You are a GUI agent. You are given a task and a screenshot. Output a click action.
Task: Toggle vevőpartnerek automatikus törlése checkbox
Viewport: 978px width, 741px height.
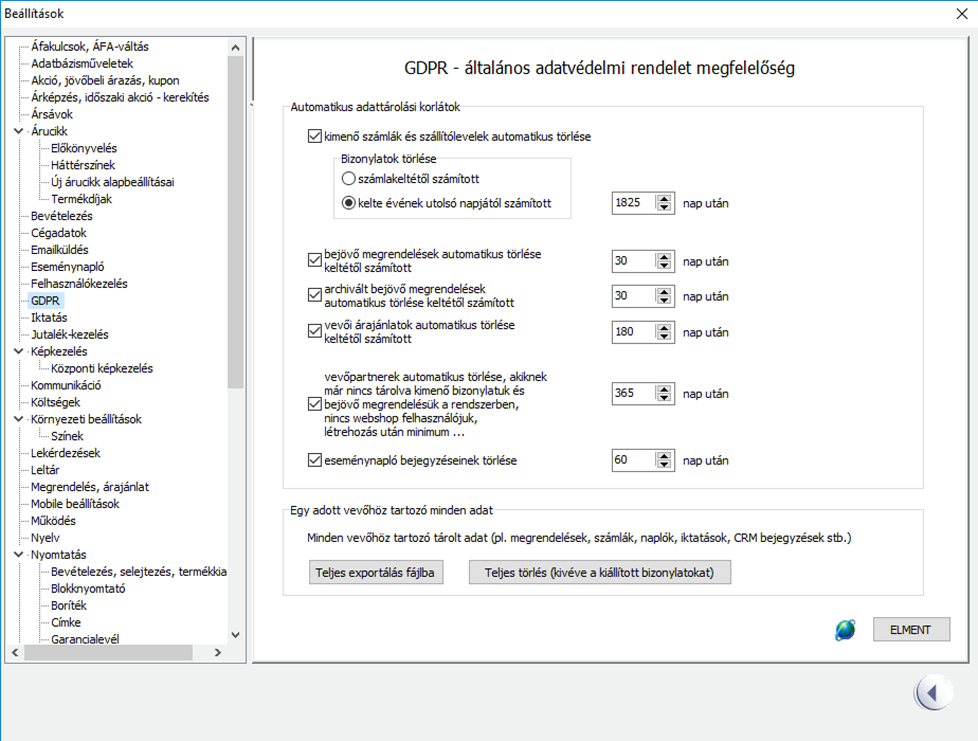(315, 404)
